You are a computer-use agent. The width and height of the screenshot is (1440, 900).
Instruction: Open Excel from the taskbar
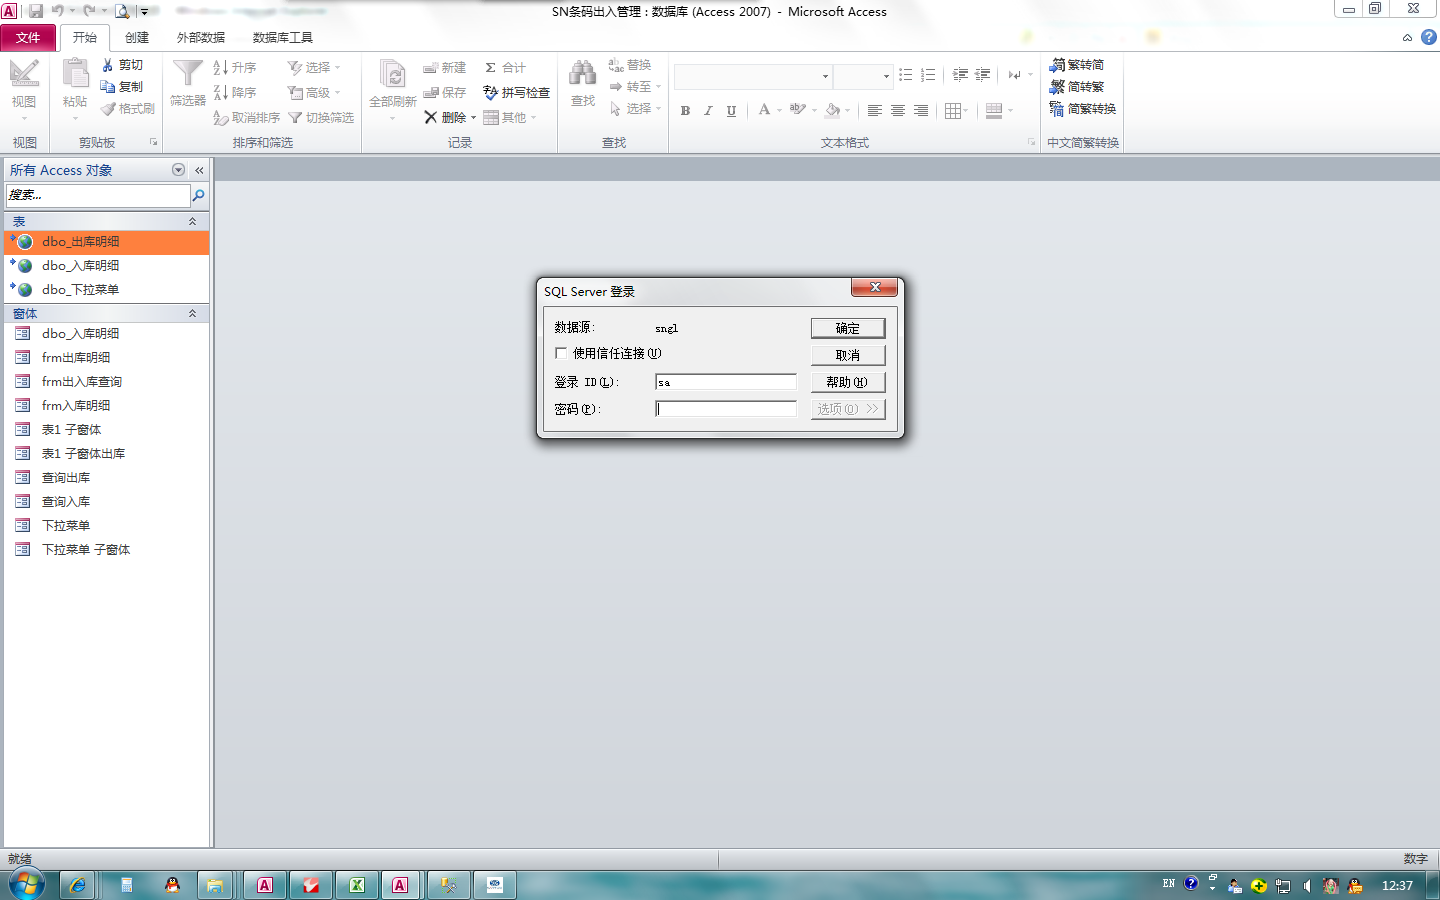[x=357, y=885]
